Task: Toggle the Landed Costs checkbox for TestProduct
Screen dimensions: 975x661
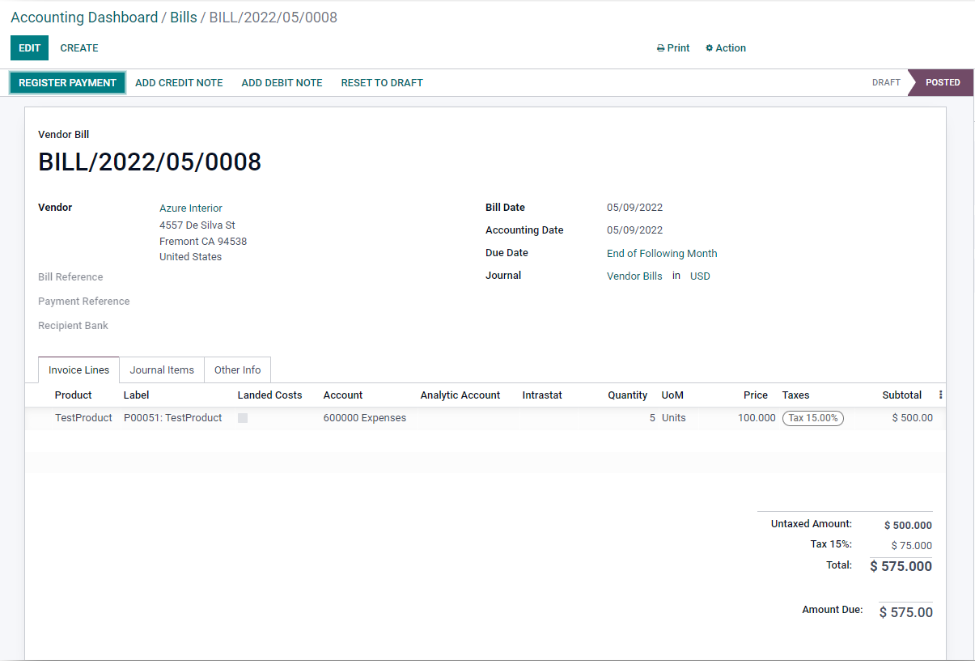Action: tap(243, 418)
